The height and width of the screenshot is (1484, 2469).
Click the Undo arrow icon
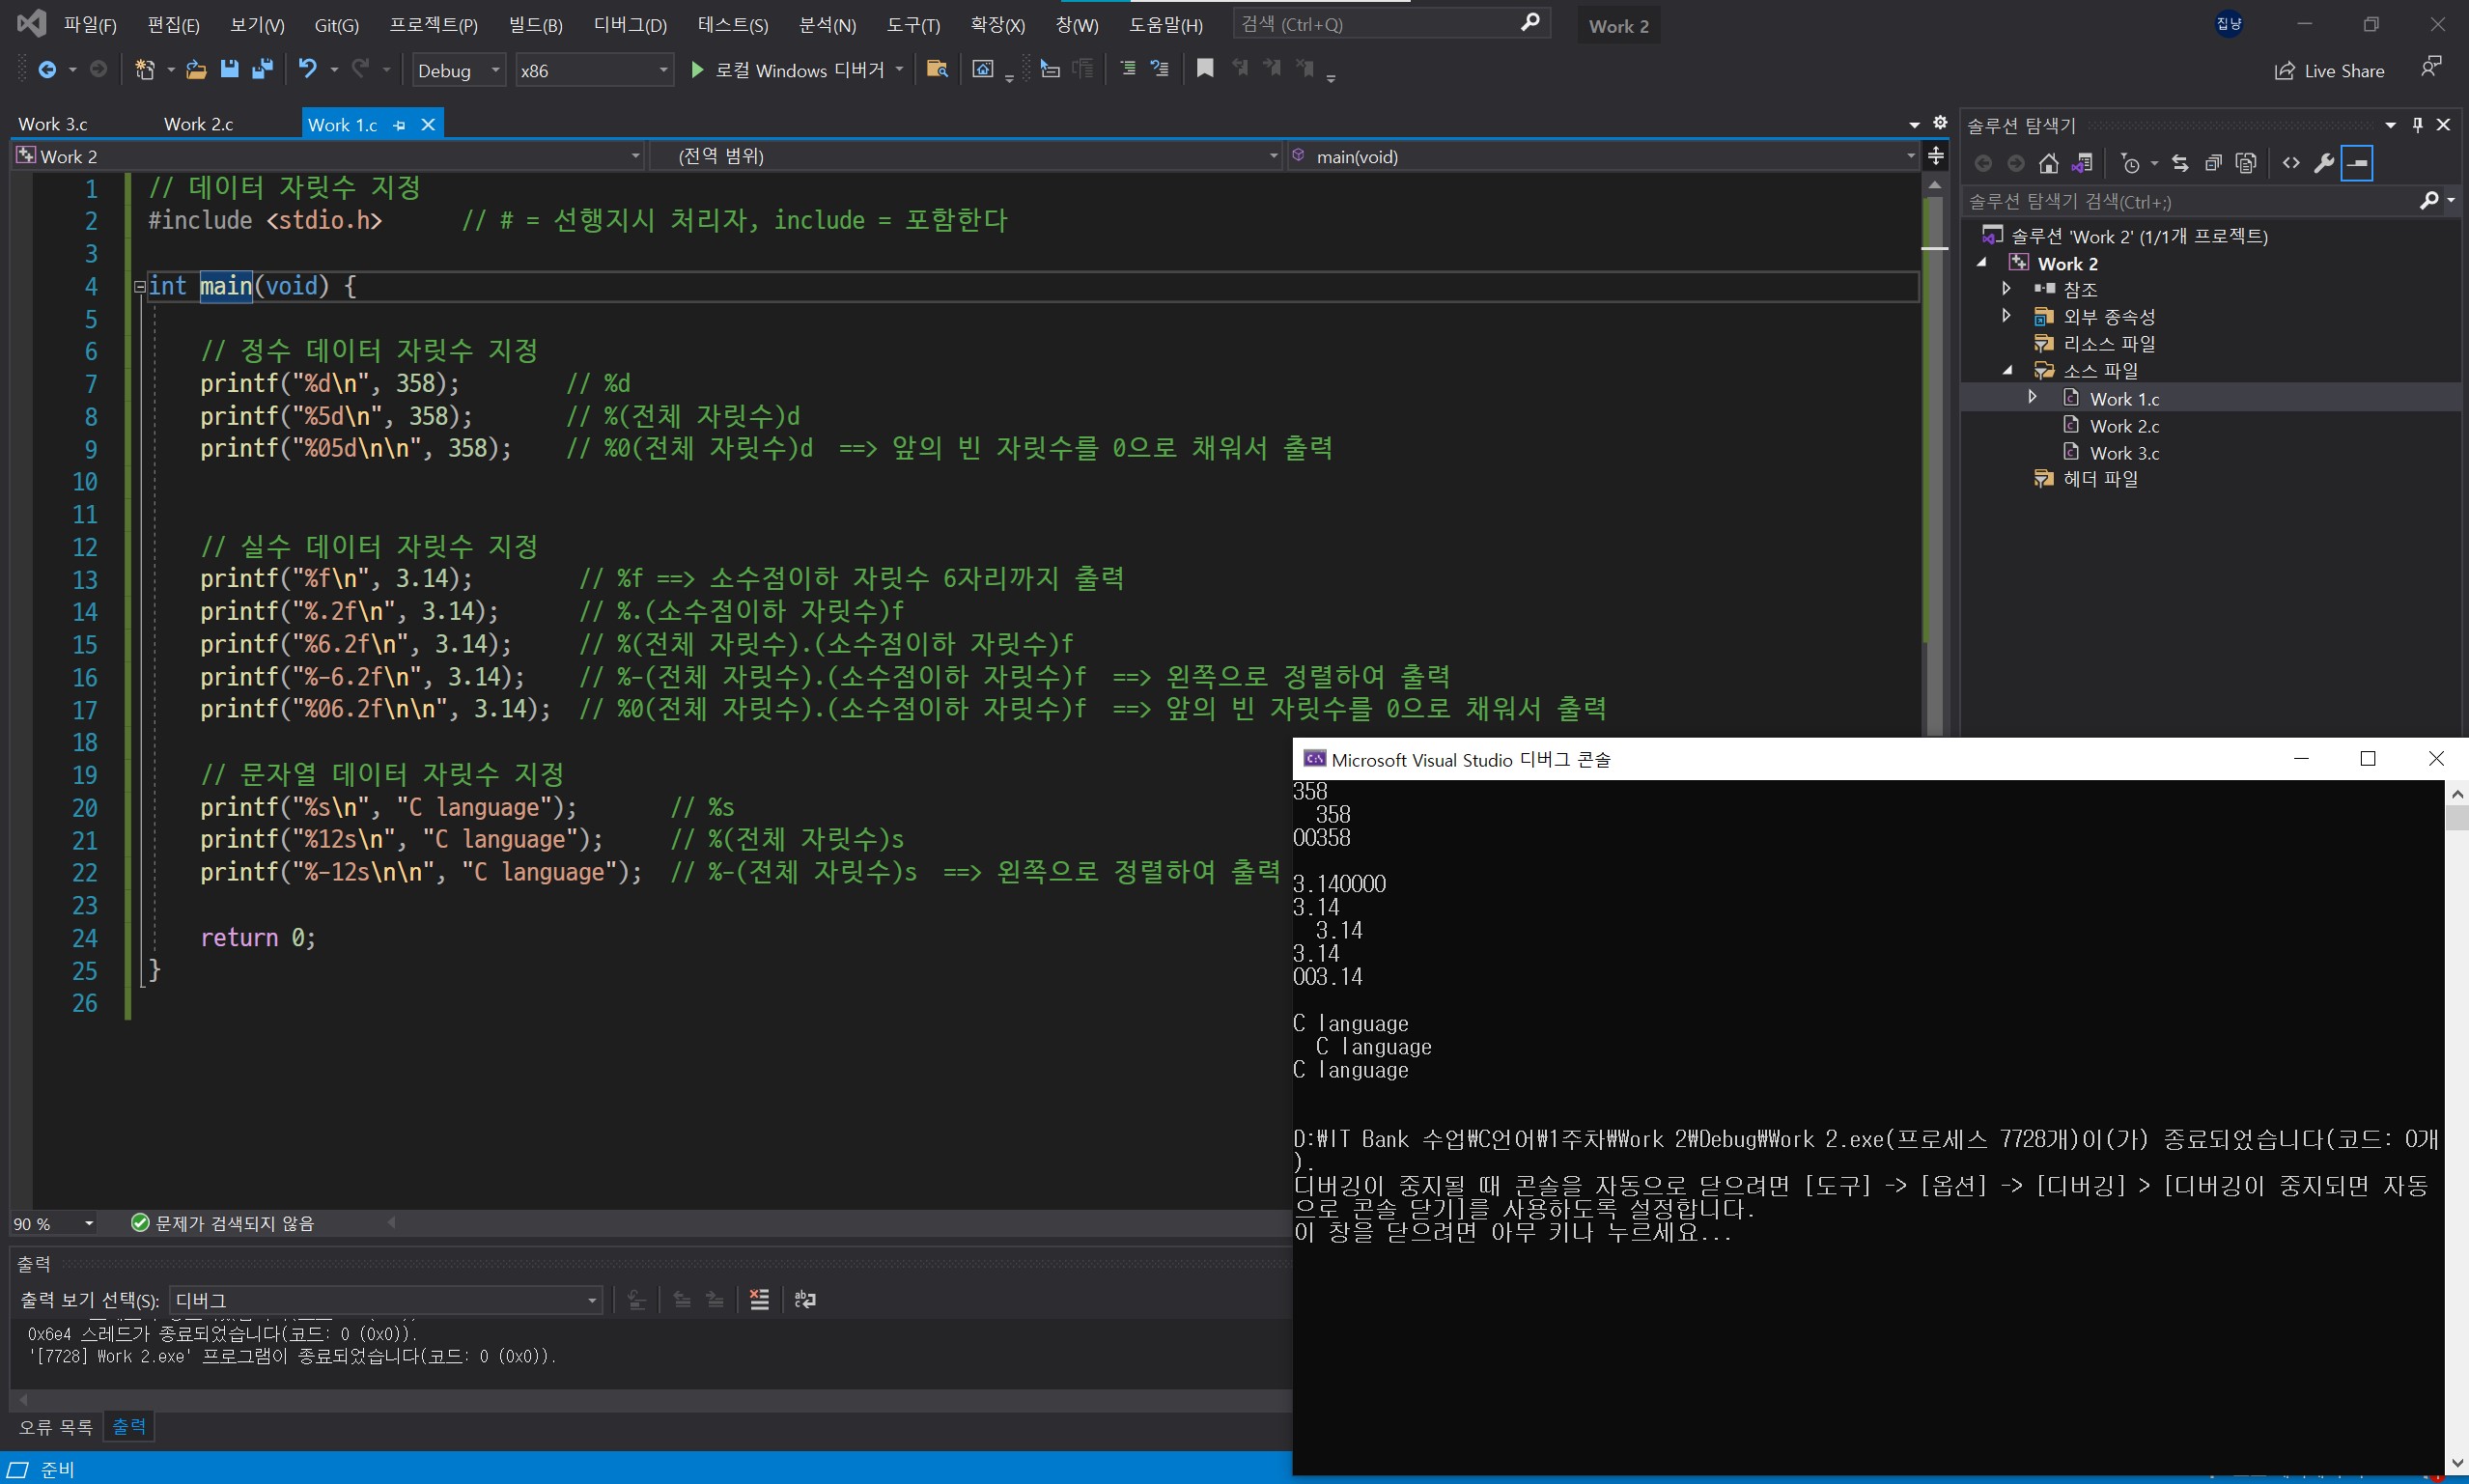307,69
